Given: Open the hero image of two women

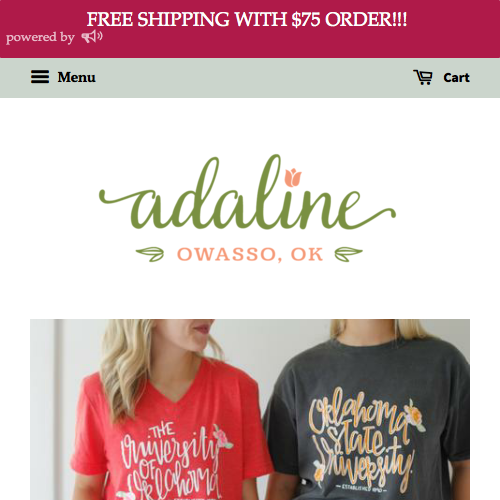Looking at the screenshot, I should pos(250,410).
